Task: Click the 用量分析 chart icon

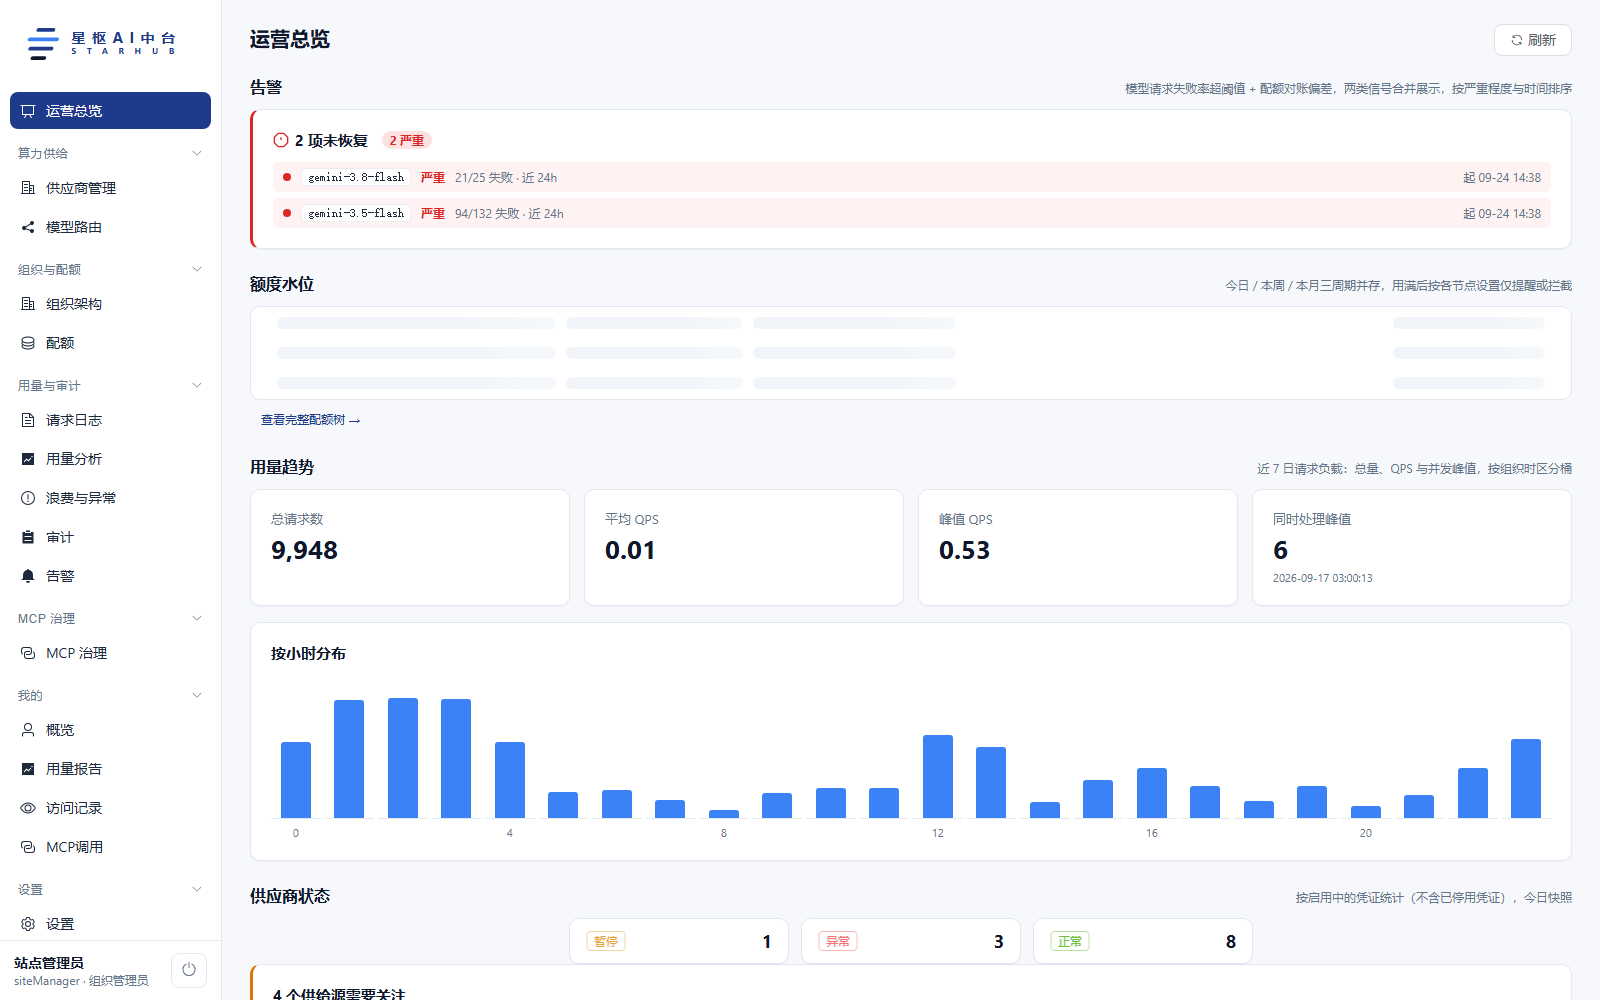Action: [28, 459]
